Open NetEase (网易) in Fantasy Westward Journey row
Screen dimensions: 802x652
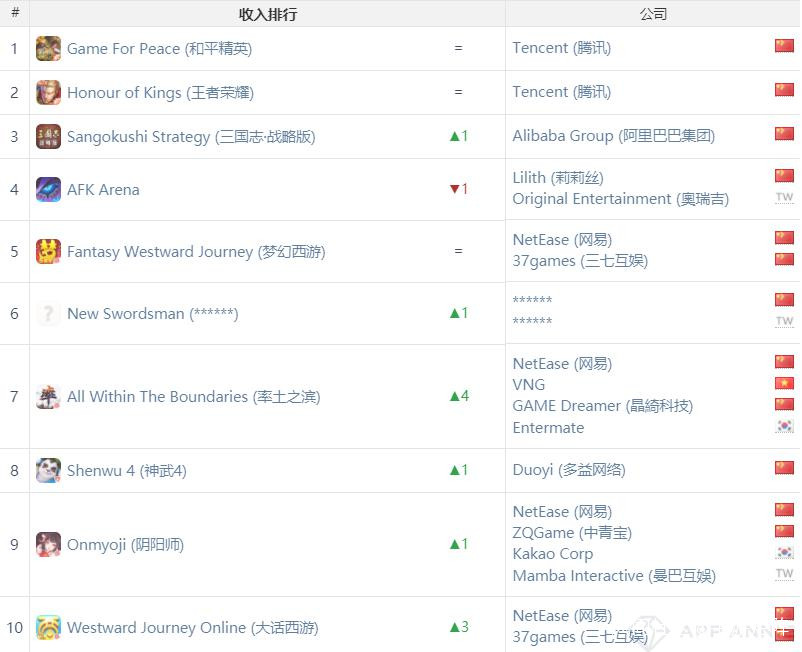(x=563, y=240)
